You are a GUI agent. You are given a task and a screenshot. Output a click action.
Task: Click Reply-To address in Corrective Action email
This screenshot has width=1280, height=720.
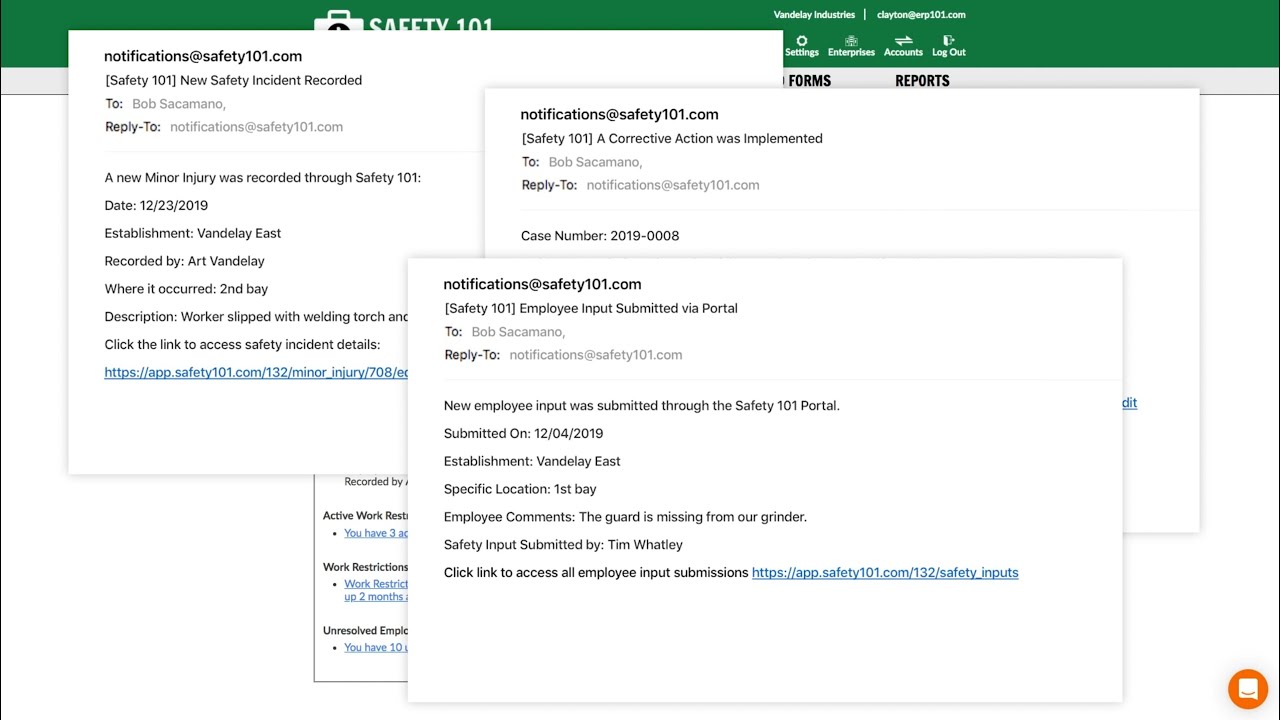[673, 185]
